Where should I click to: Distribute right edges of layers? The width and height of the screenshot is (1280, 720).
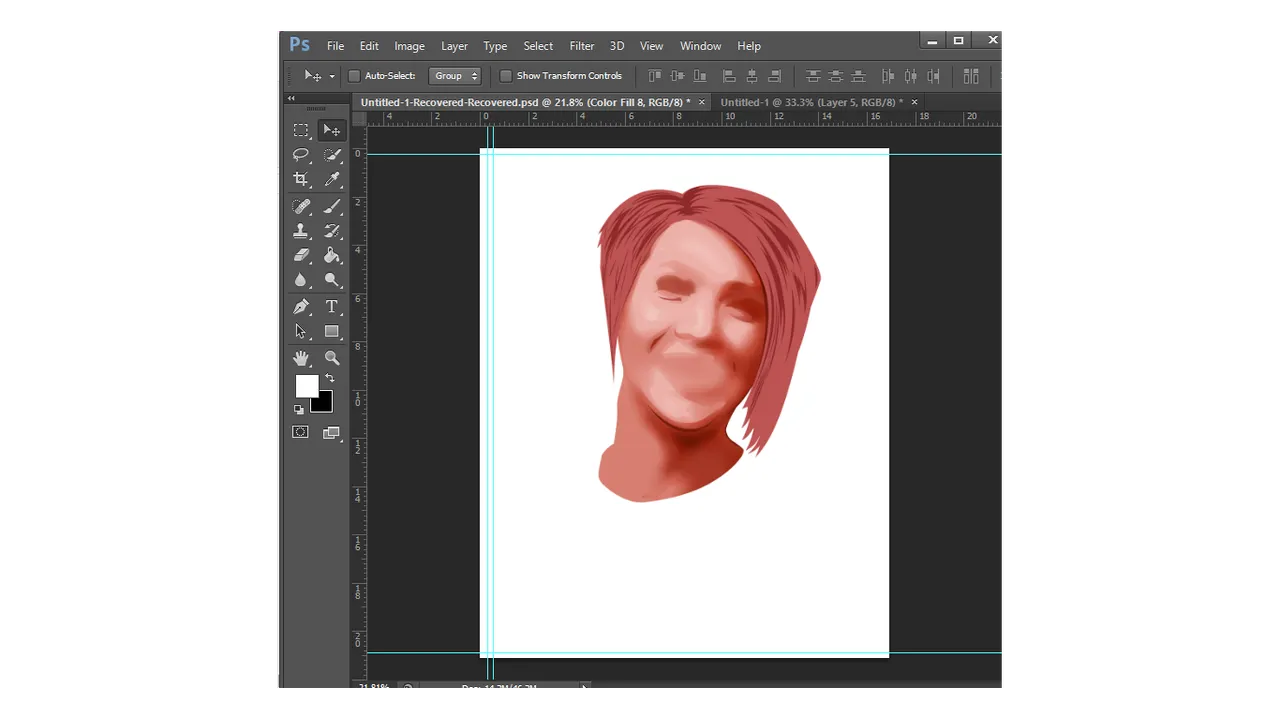(x=933, y=76)
